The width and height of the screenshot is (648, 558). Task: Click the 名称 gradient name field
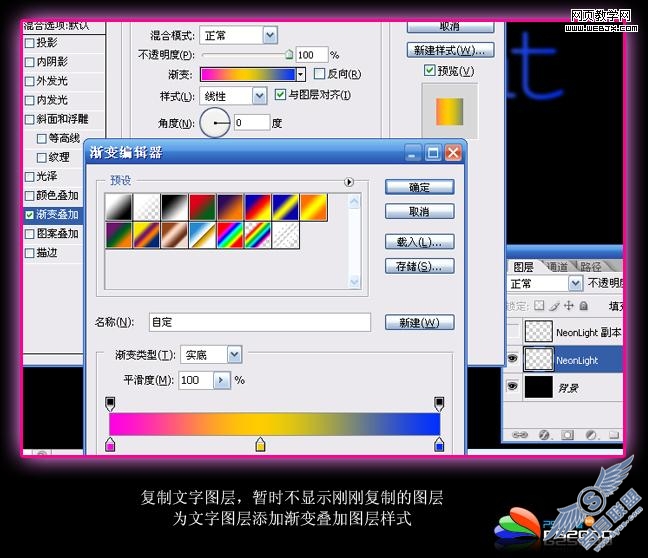[260, 322]
